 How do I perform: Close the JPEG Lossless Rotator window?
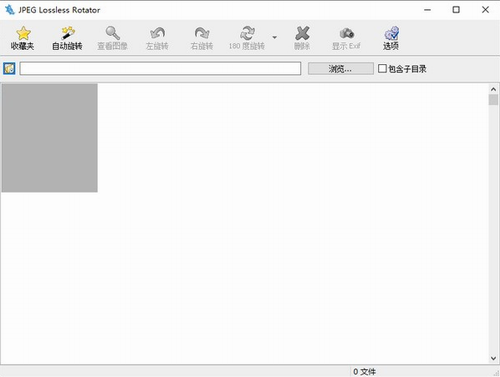(485, 10)
